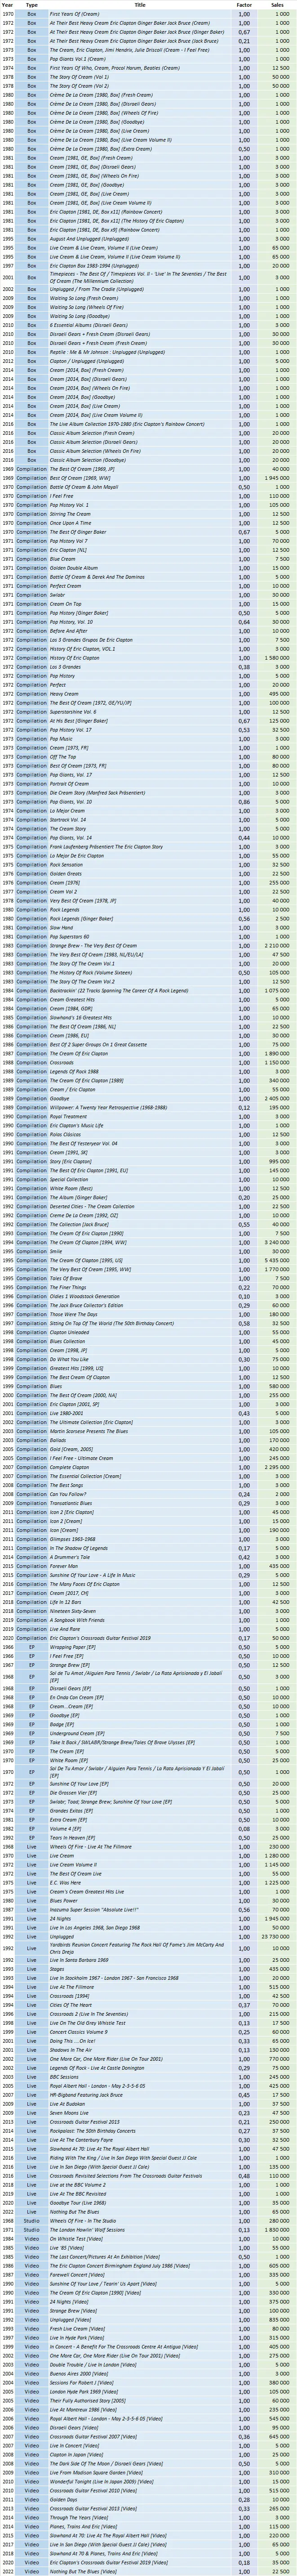Viewport: 297px width, 2576px height.
Task: Select 'Buenos Aires 2000 [Video]' title
Action: [x=79, y=2373]
